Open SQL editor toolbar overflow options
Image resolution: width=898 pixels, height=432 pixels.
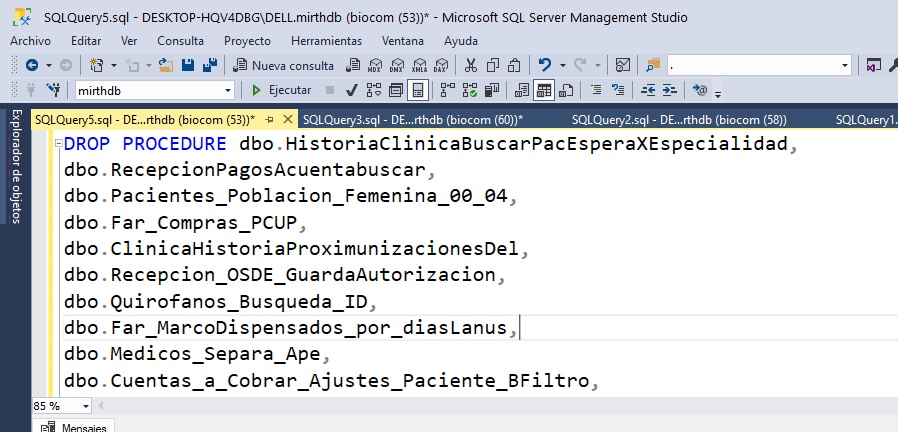(718, 93)
